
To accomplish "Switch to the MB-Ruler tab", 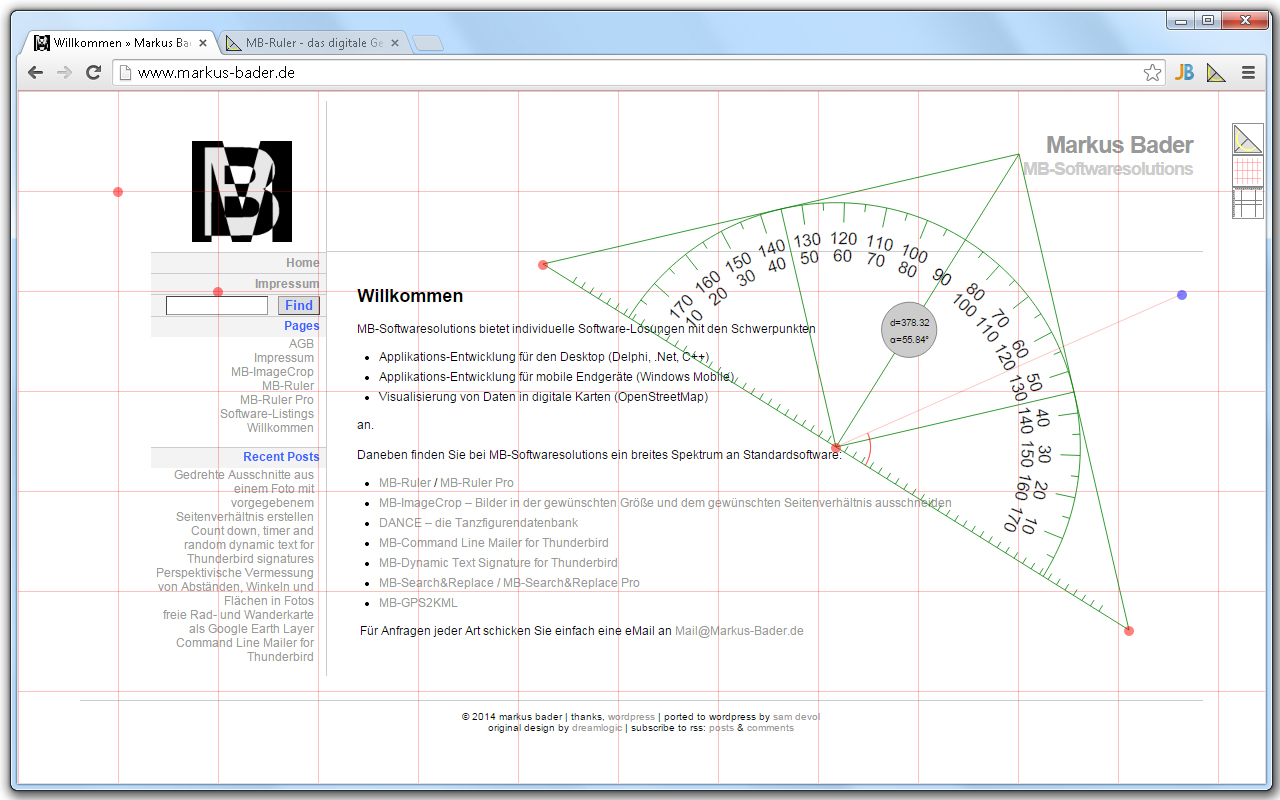I will tap(310, 42).
